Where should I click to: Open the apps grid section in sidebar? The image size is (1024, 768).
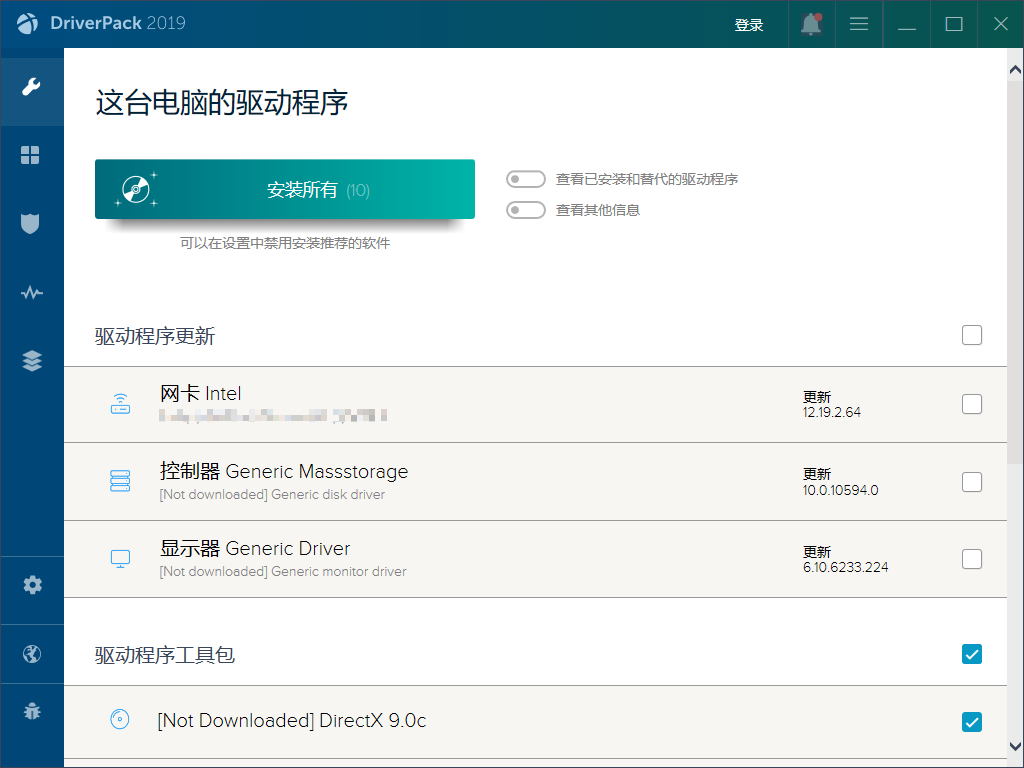(31, 155)
